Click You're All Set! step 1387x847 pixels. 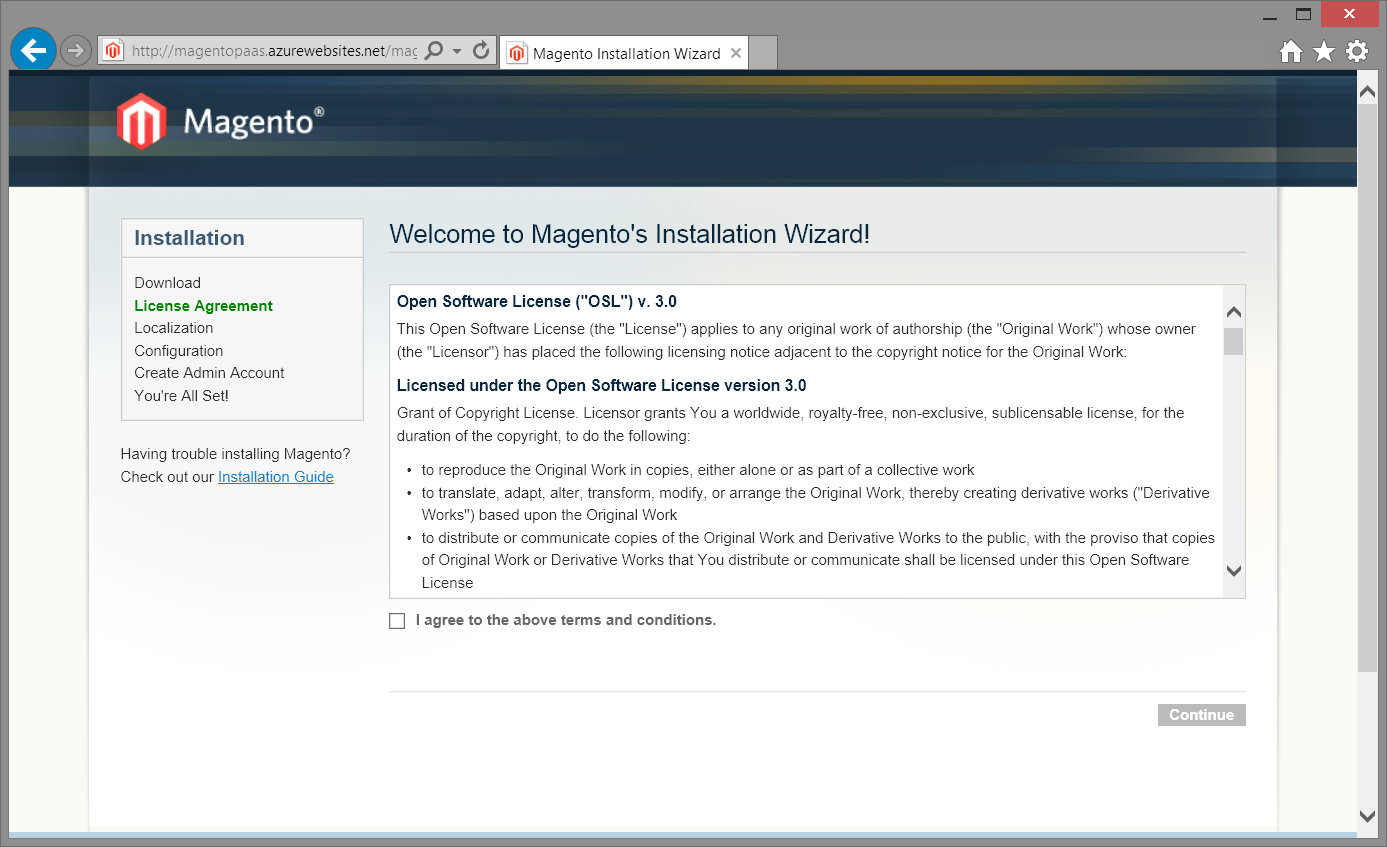tap(182, 396)
